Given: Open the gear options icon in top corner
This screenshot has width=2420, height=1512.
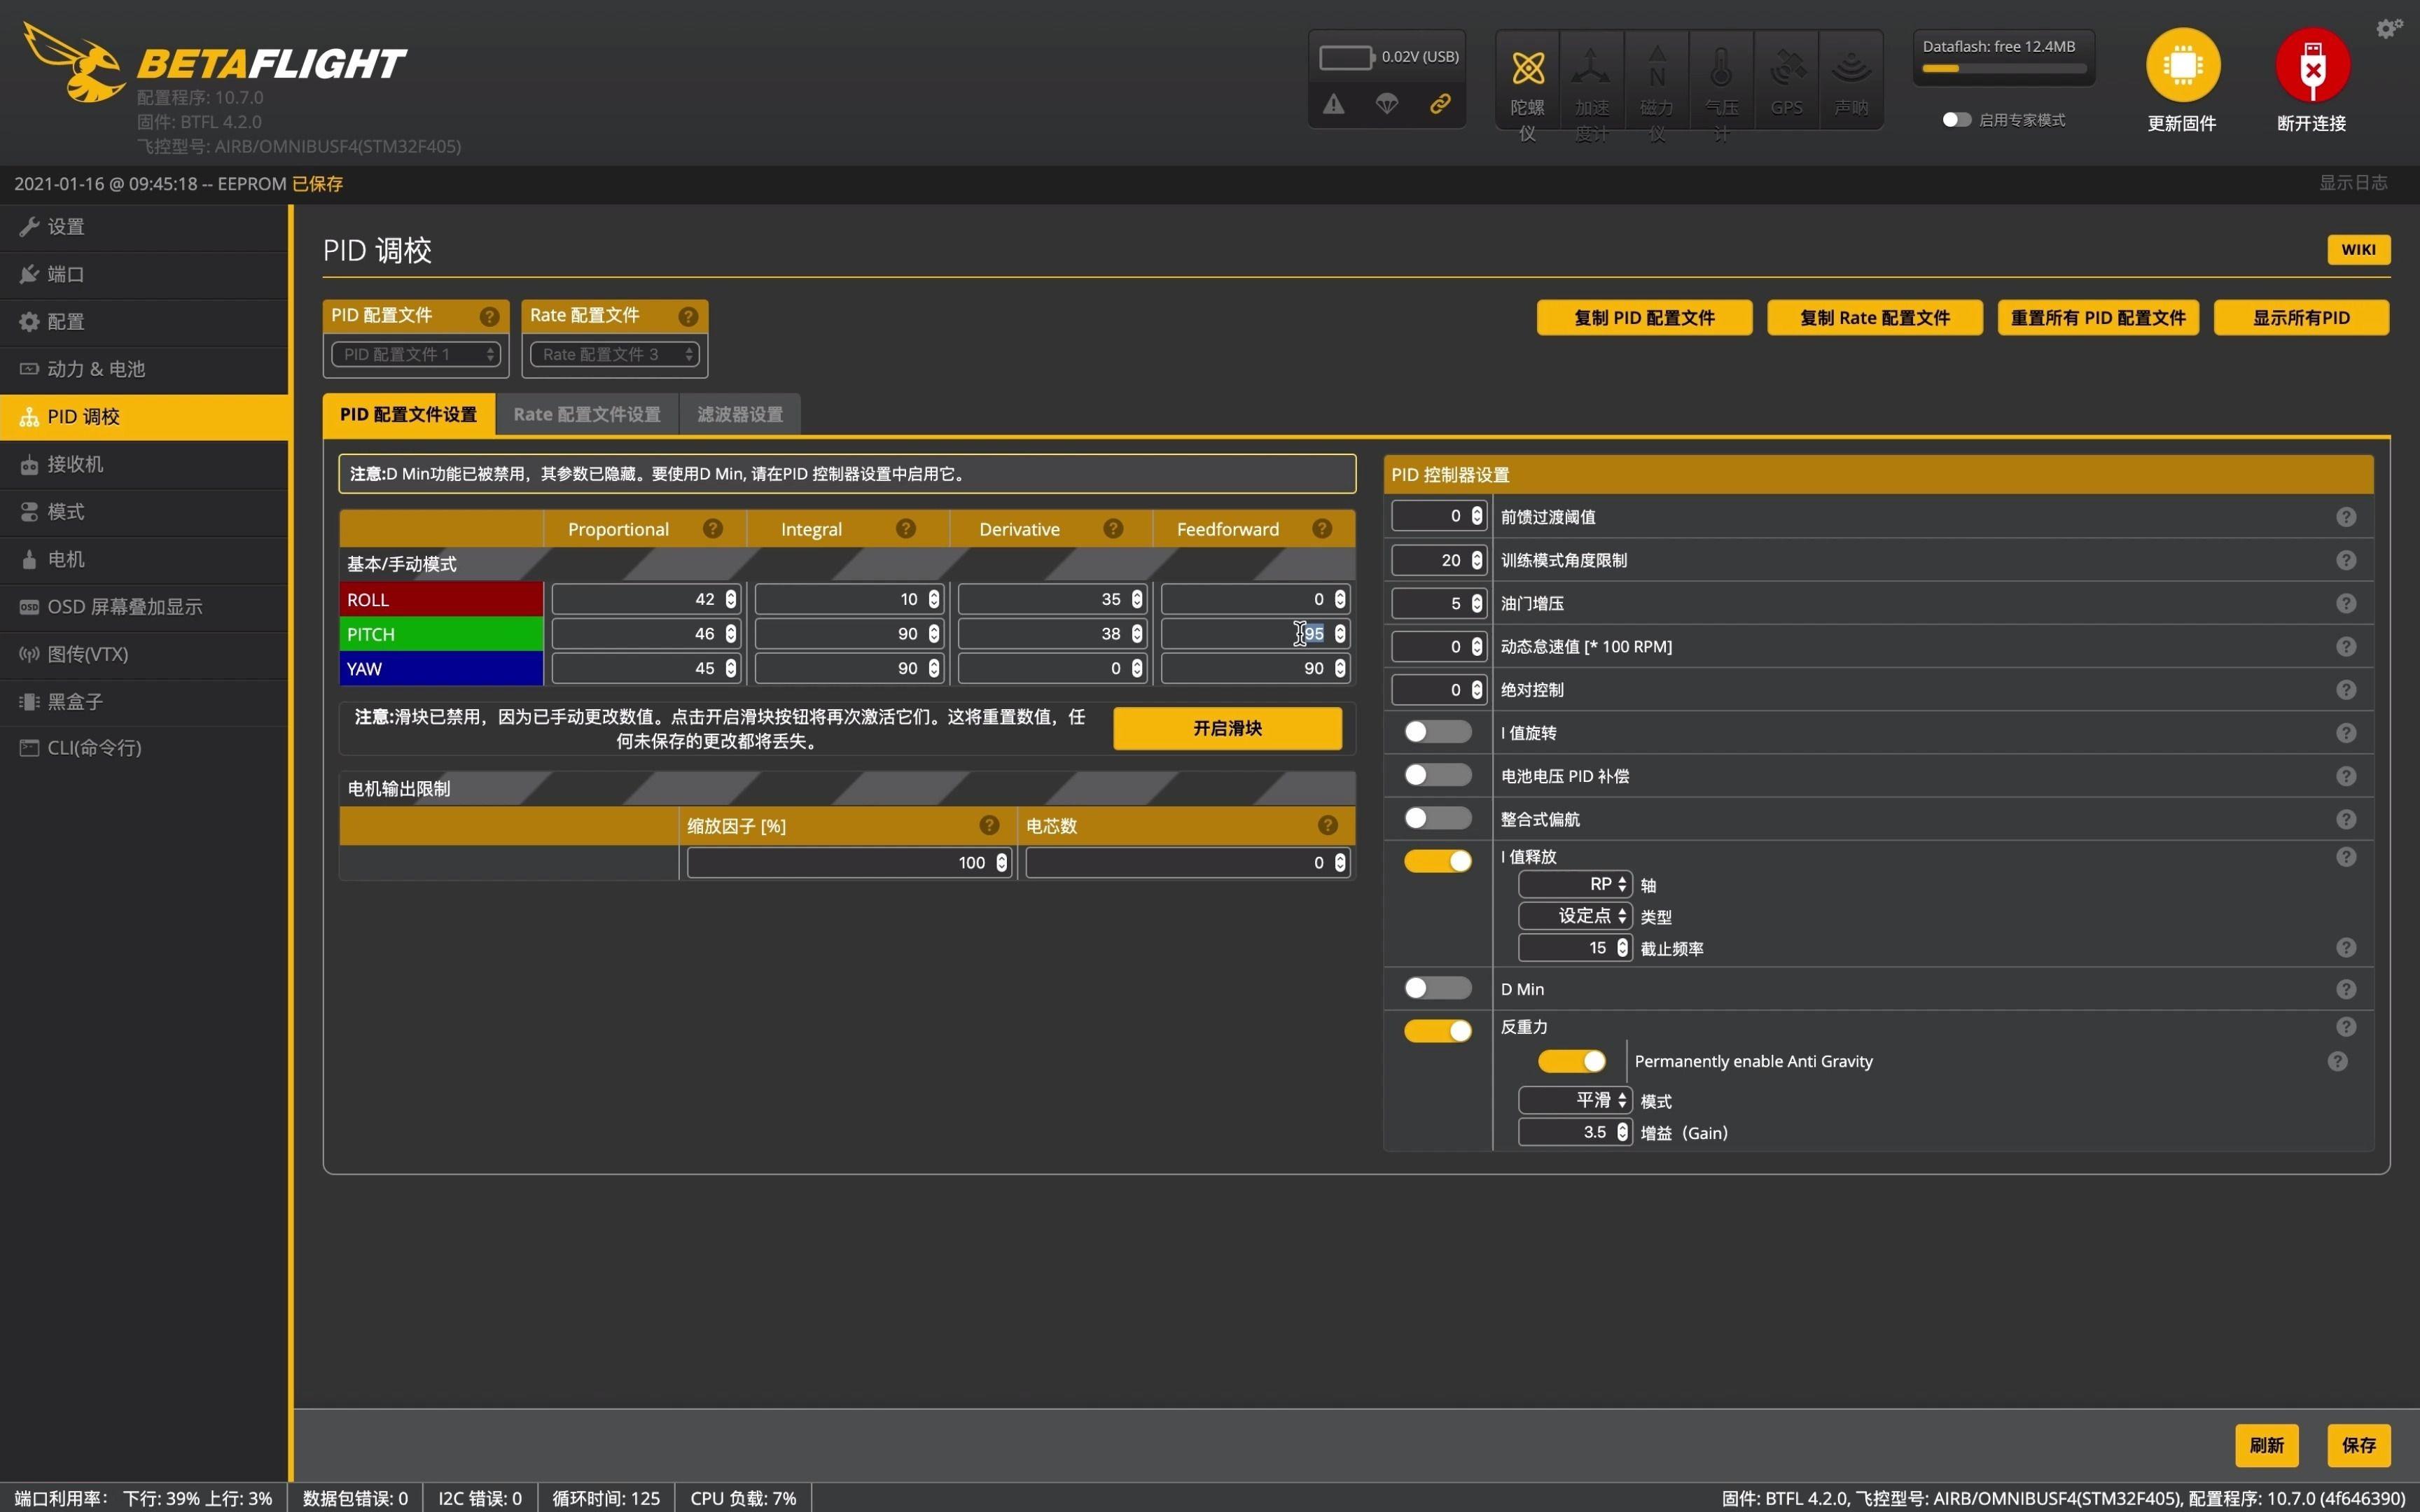Looking at the screenshot, I should click(2389, 28).
